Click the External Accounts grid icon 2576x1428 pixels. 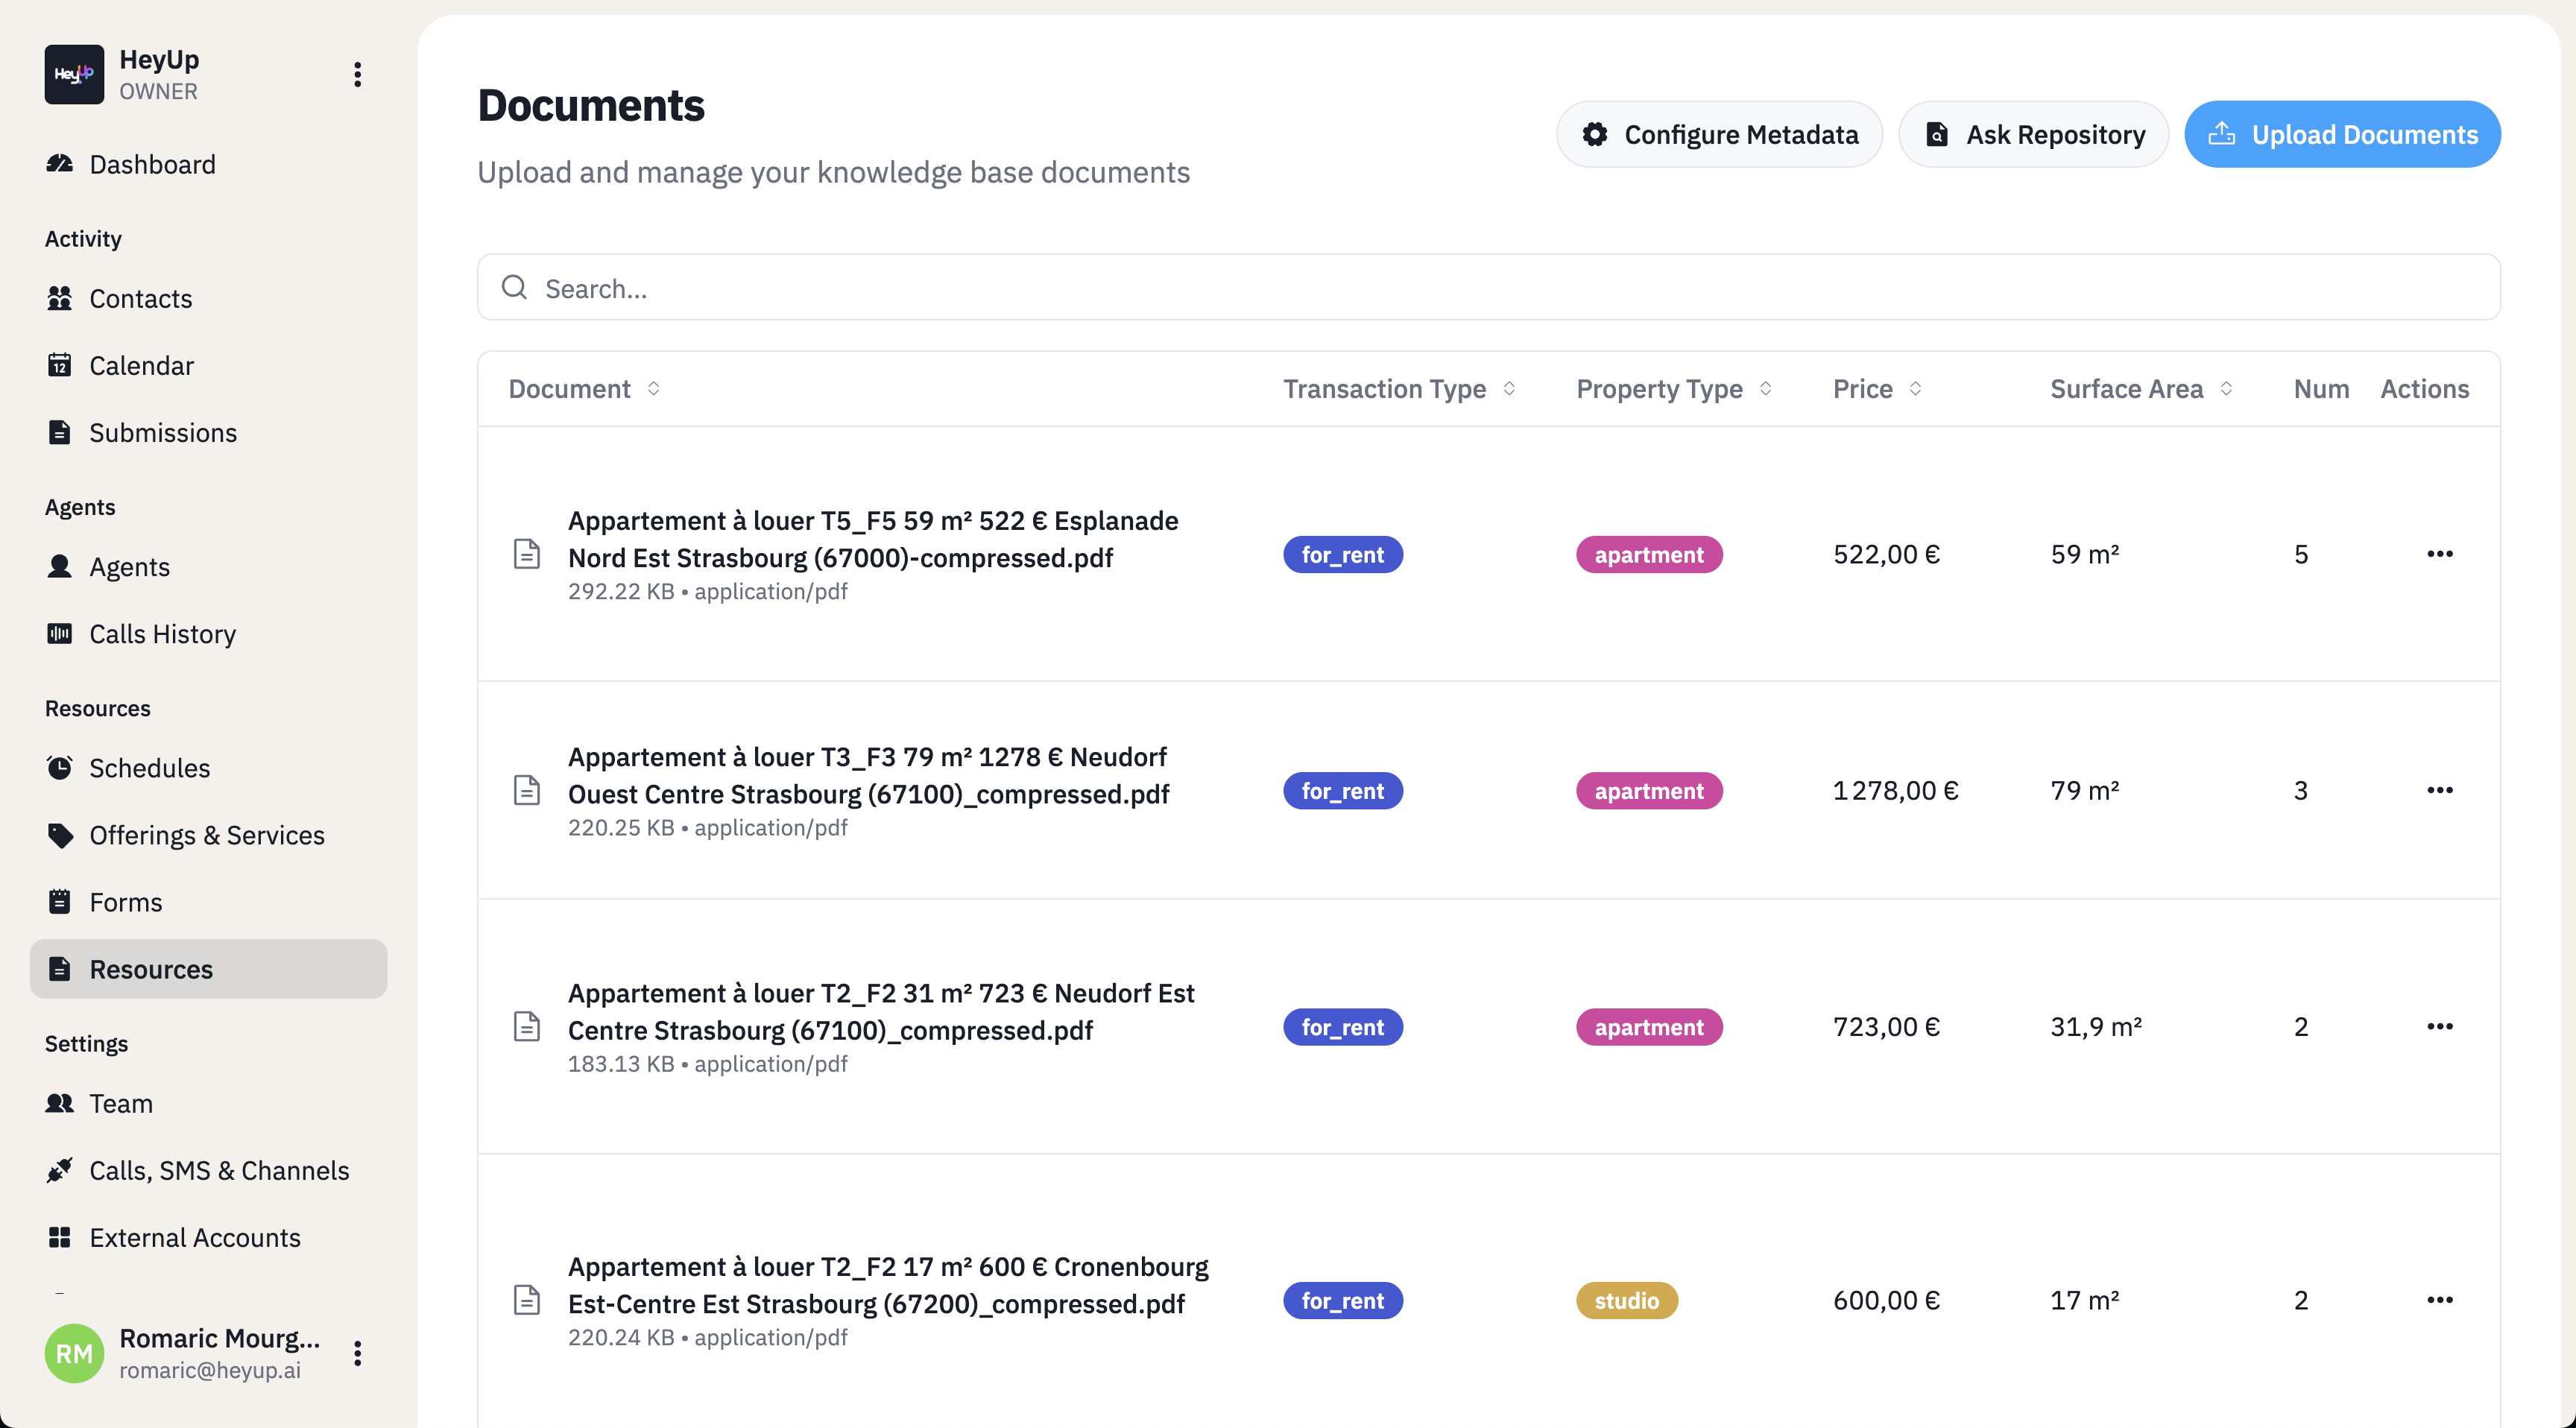coord(60,1237)
